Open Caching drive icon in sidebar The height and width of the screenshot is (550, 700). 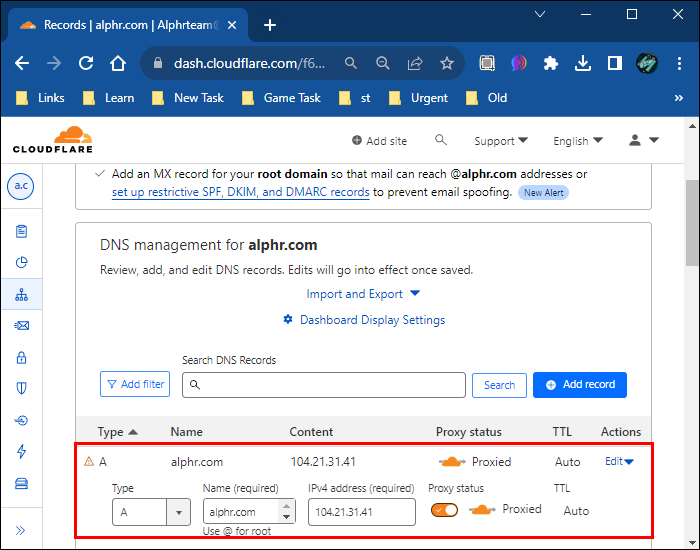(x=21, y=483)
